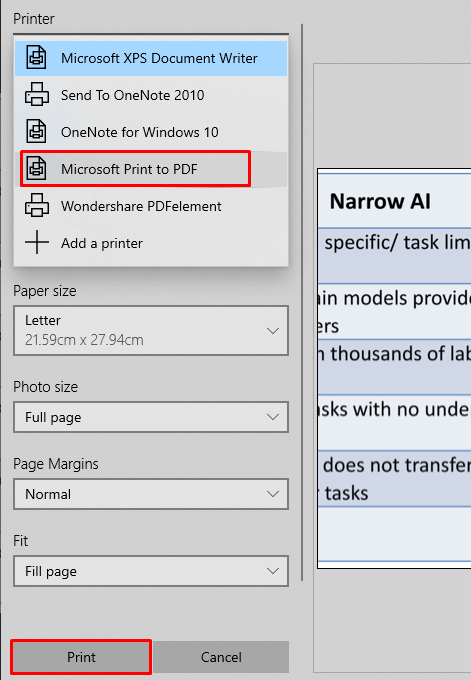Click the 'thousands of lab' preview row
471x680 pixels.
395,366
